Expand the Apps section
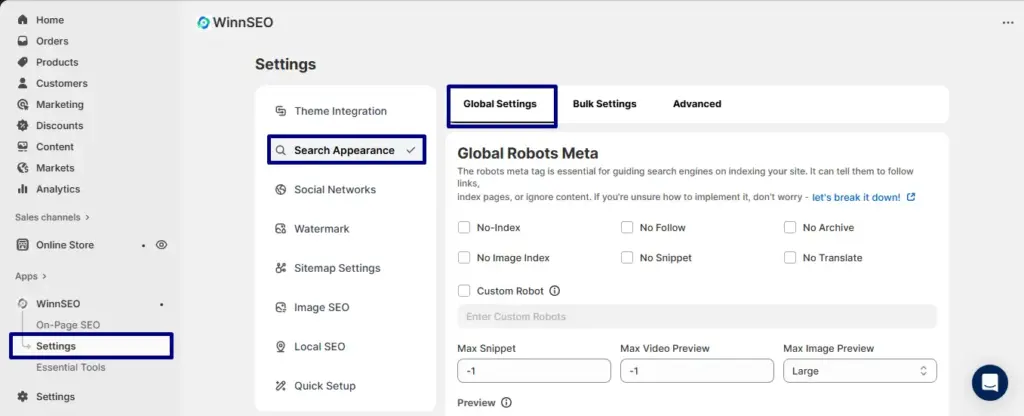The image size is (1024, 416). (x=31, y=276)
